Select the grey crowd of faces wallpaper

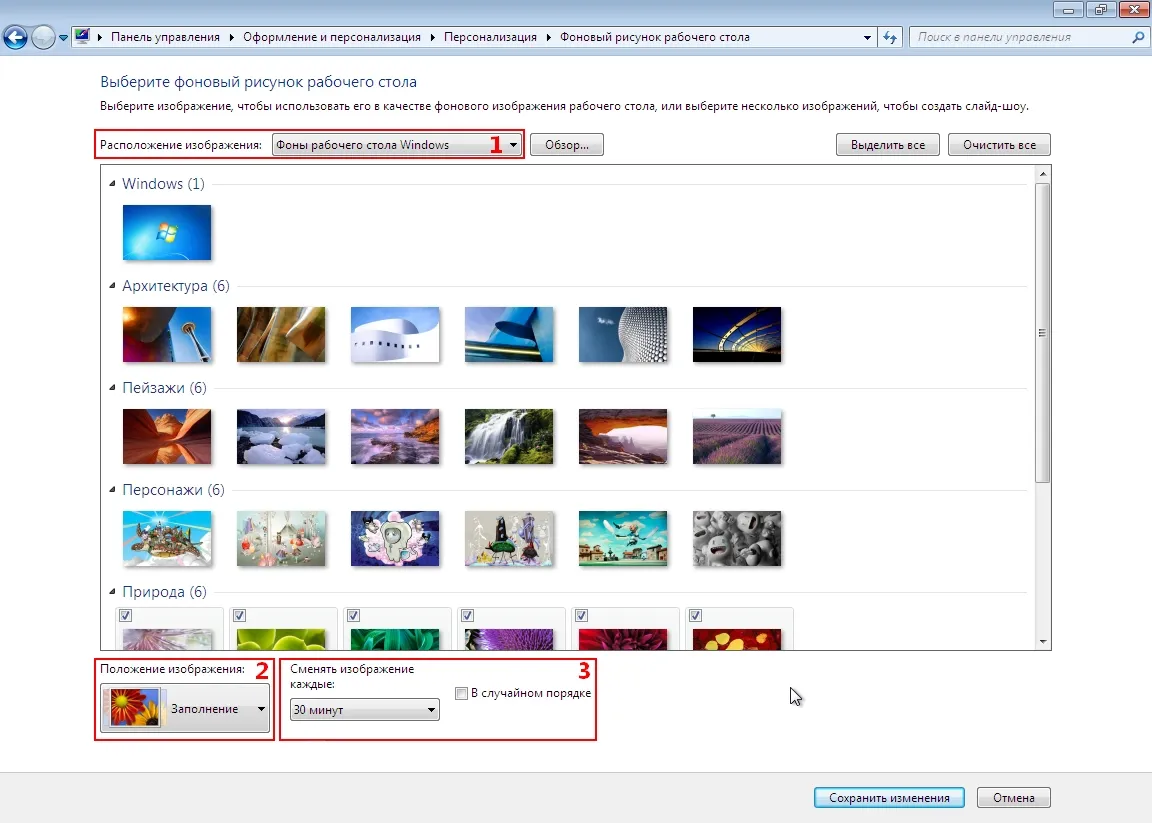click(737, 539)
